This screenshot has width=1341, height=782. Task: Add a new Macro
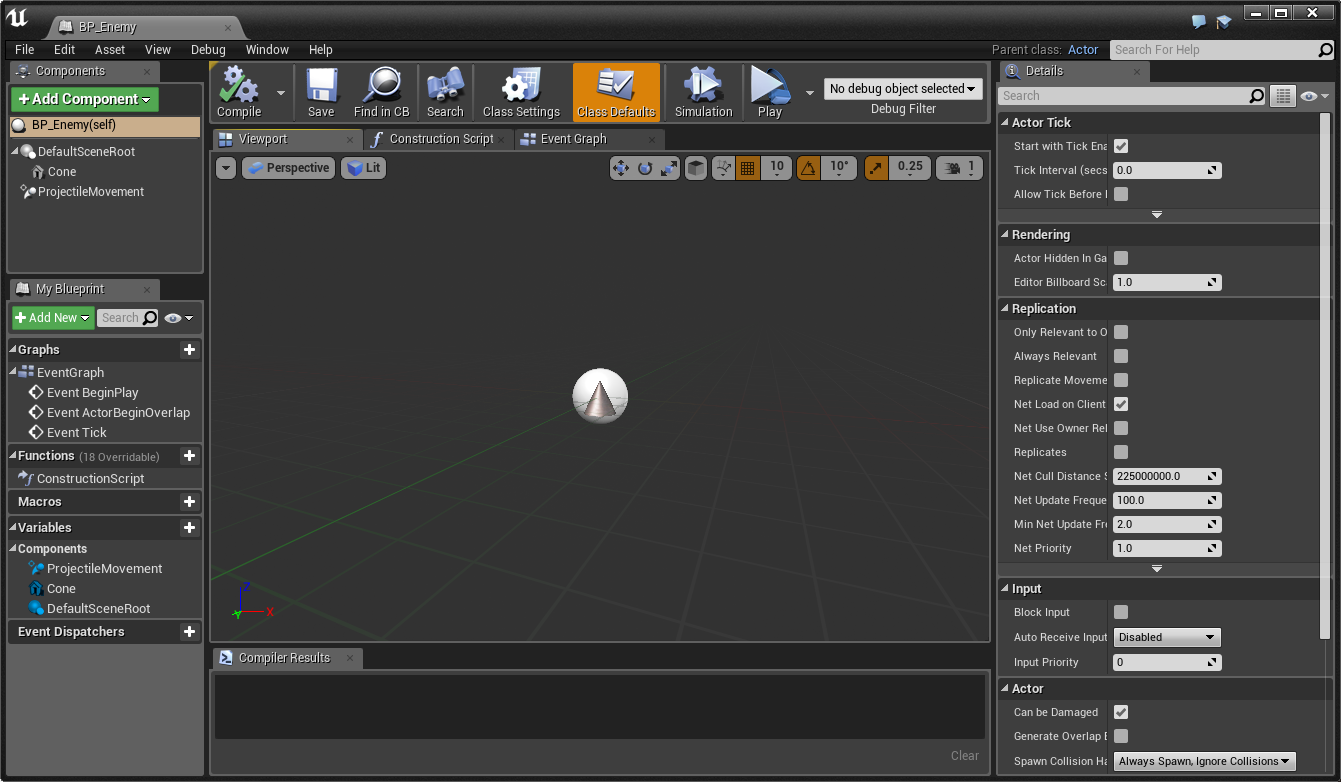coord(189,501)
